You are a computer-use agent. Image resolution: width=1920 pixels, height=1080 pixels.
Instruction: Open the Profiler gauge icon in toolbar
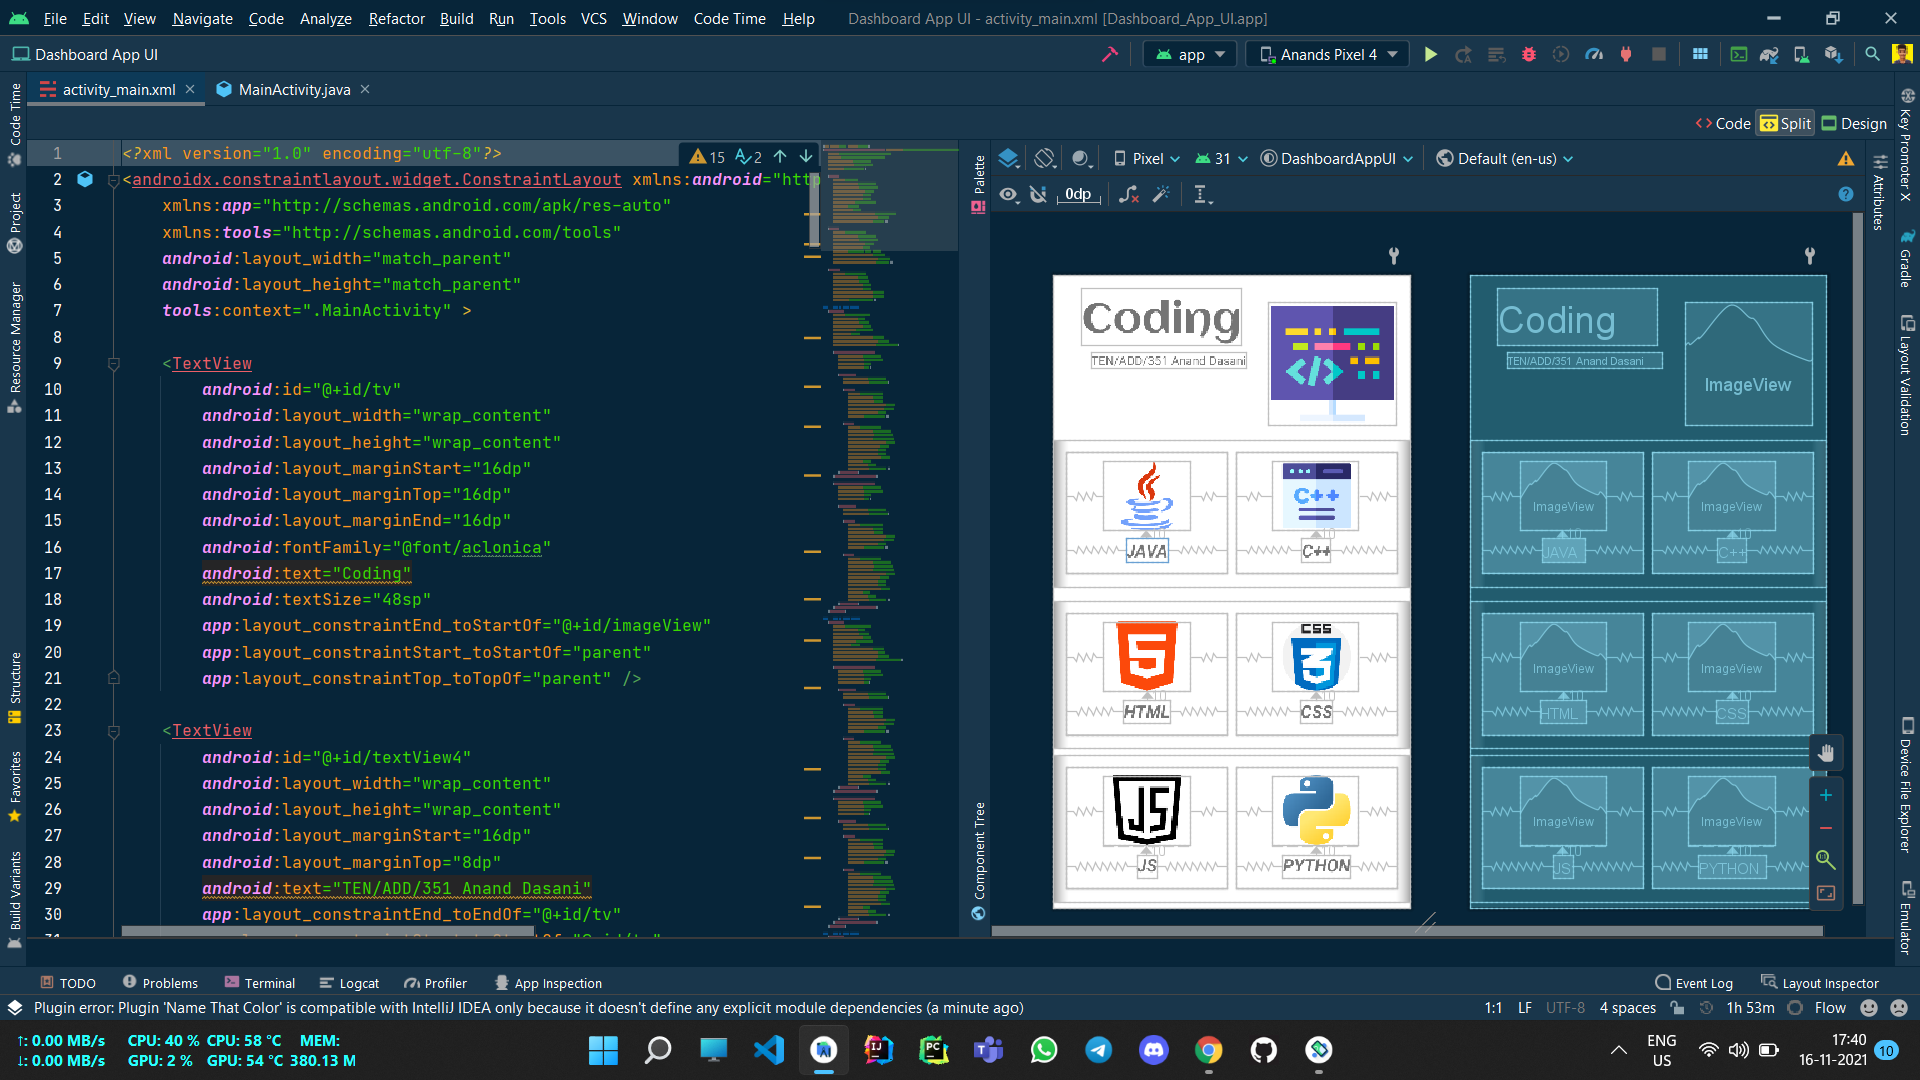click(1595, 54)
